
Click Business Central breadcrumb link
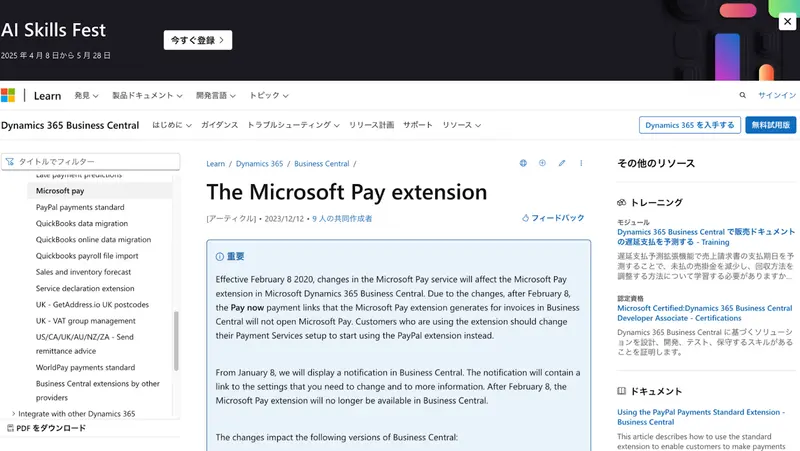point(321,164)
